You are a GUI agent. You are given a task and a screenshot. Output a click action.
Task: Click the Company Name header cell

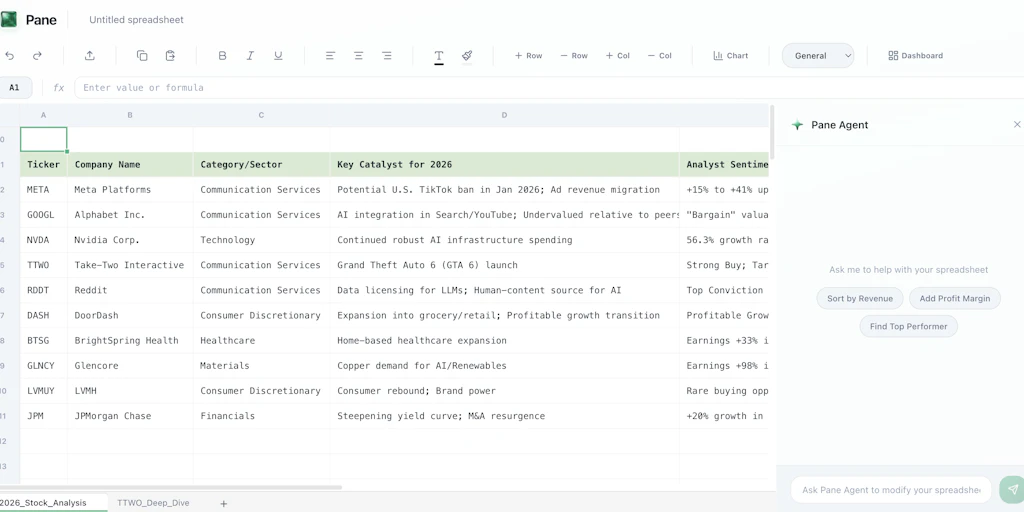pos(130,165)
